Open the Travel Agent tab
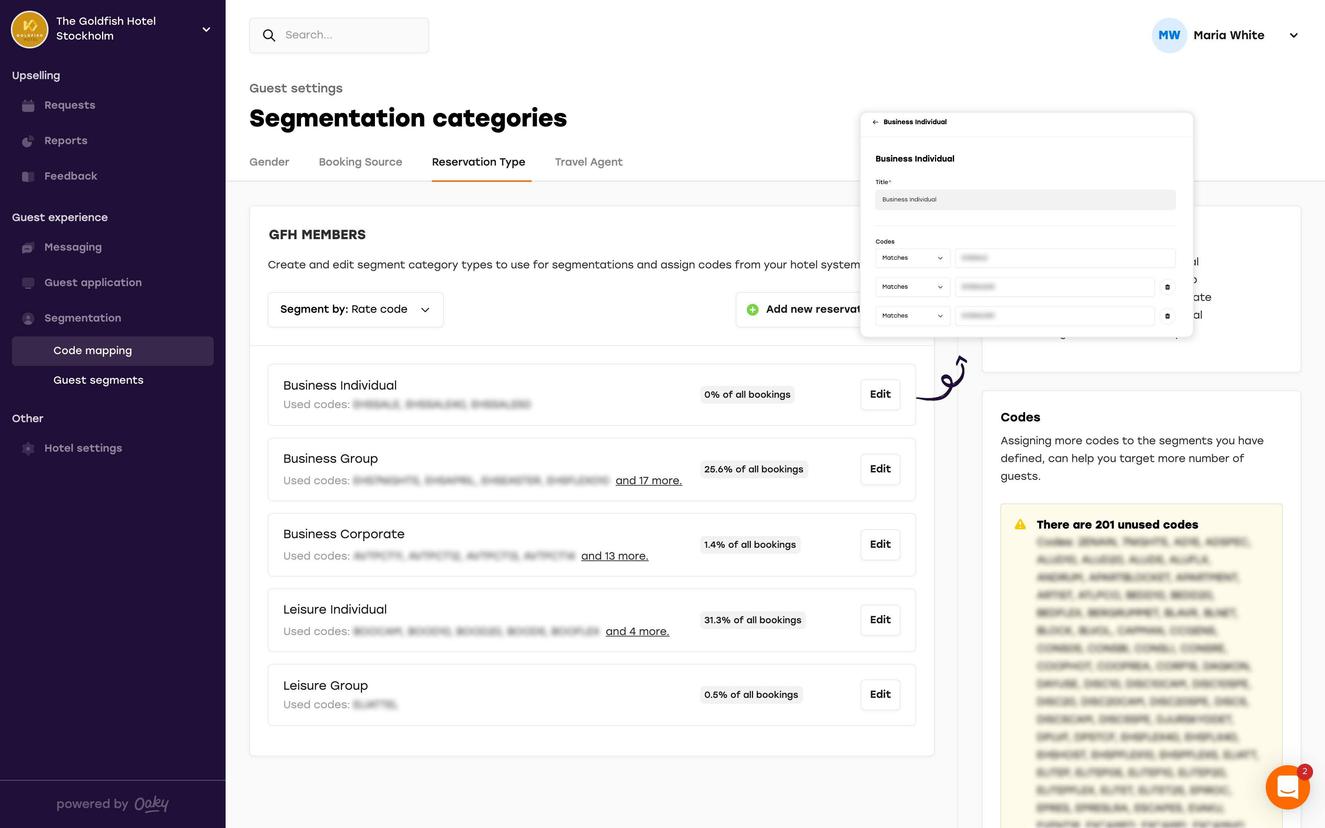Image resolution: width=1325 pixels, height=828 pixels. 588,162
